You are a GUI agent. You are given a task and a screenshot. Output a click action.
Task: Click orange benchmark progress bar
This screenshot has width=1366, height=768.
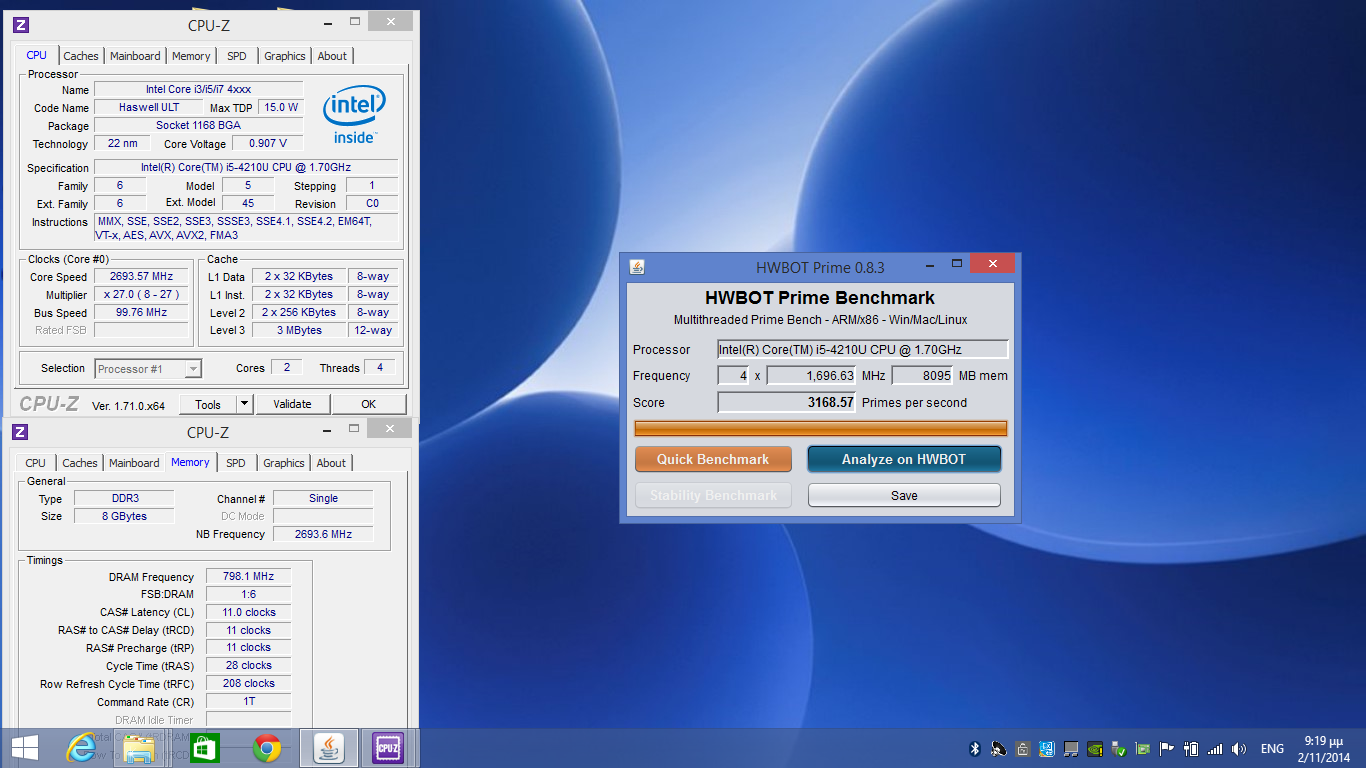coord(820,428)
